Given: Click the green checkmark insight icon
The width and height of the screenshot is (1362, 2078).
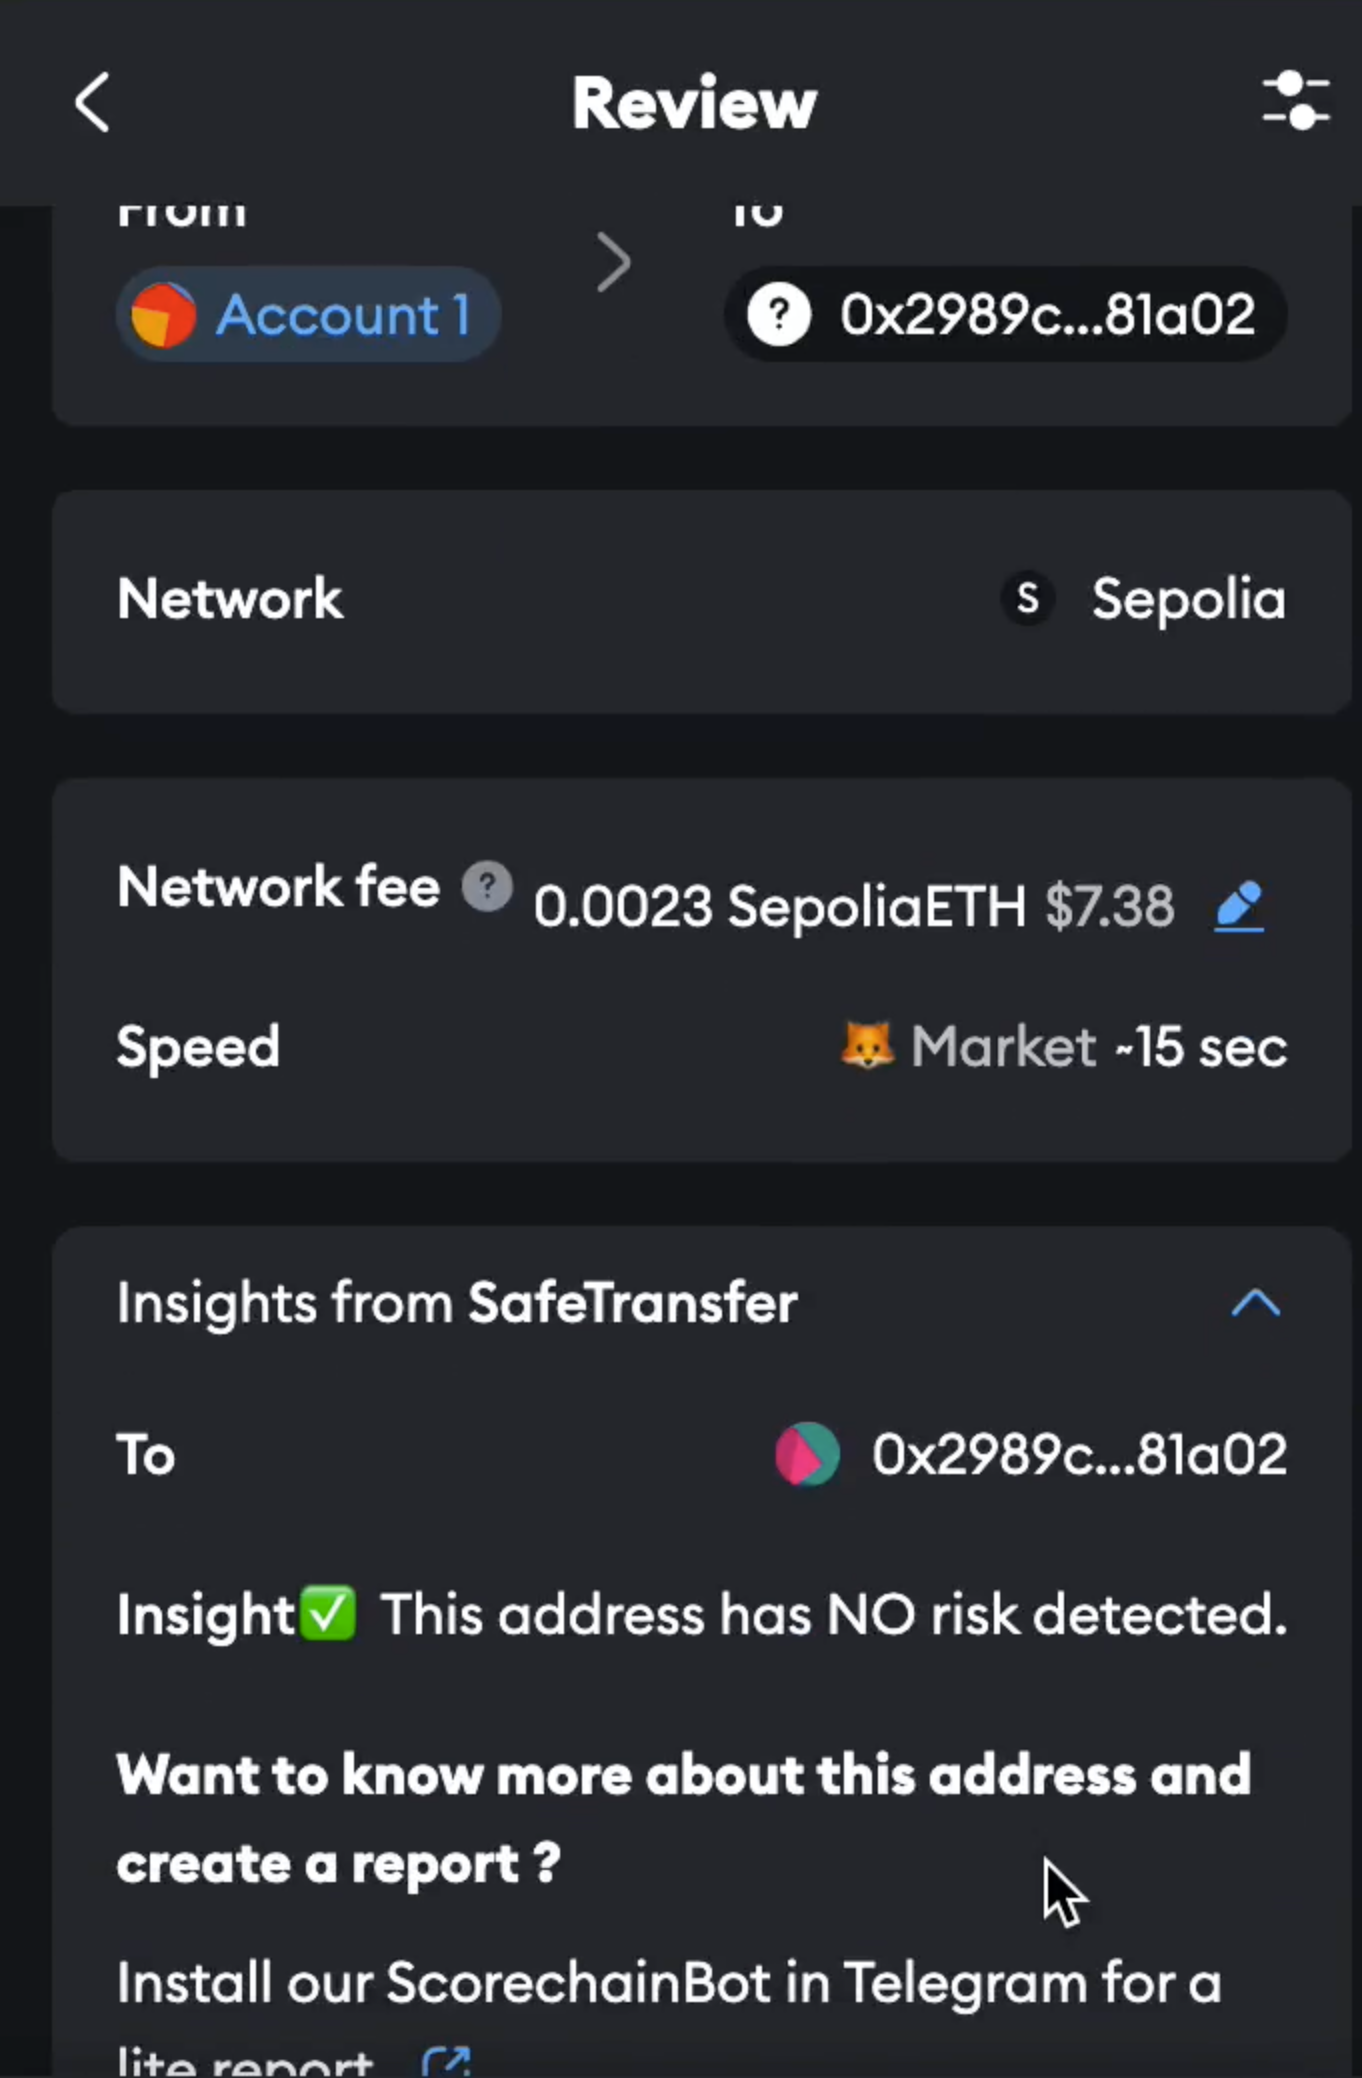Looking at the screenshot, I should (328, 1613).
